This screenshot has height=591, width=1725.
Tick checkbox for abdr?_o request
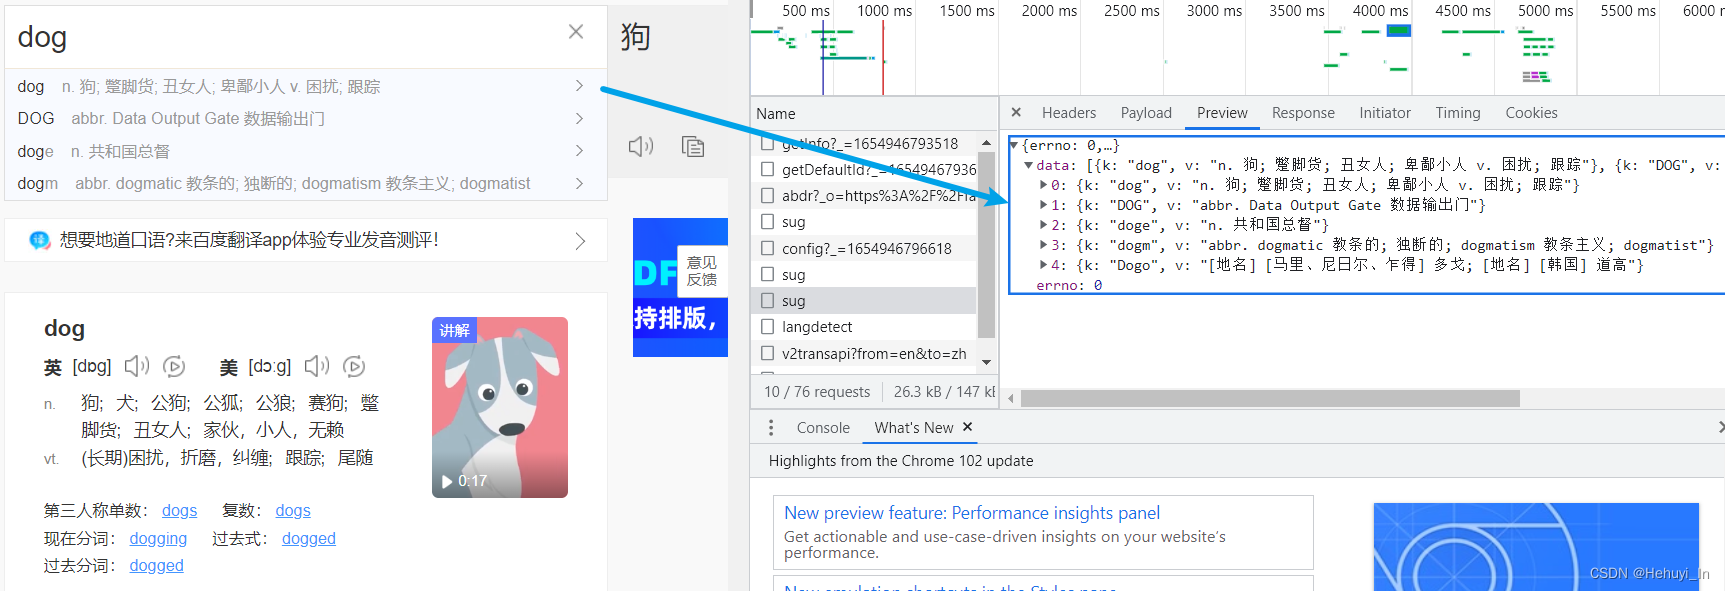(x=768, y=196)
